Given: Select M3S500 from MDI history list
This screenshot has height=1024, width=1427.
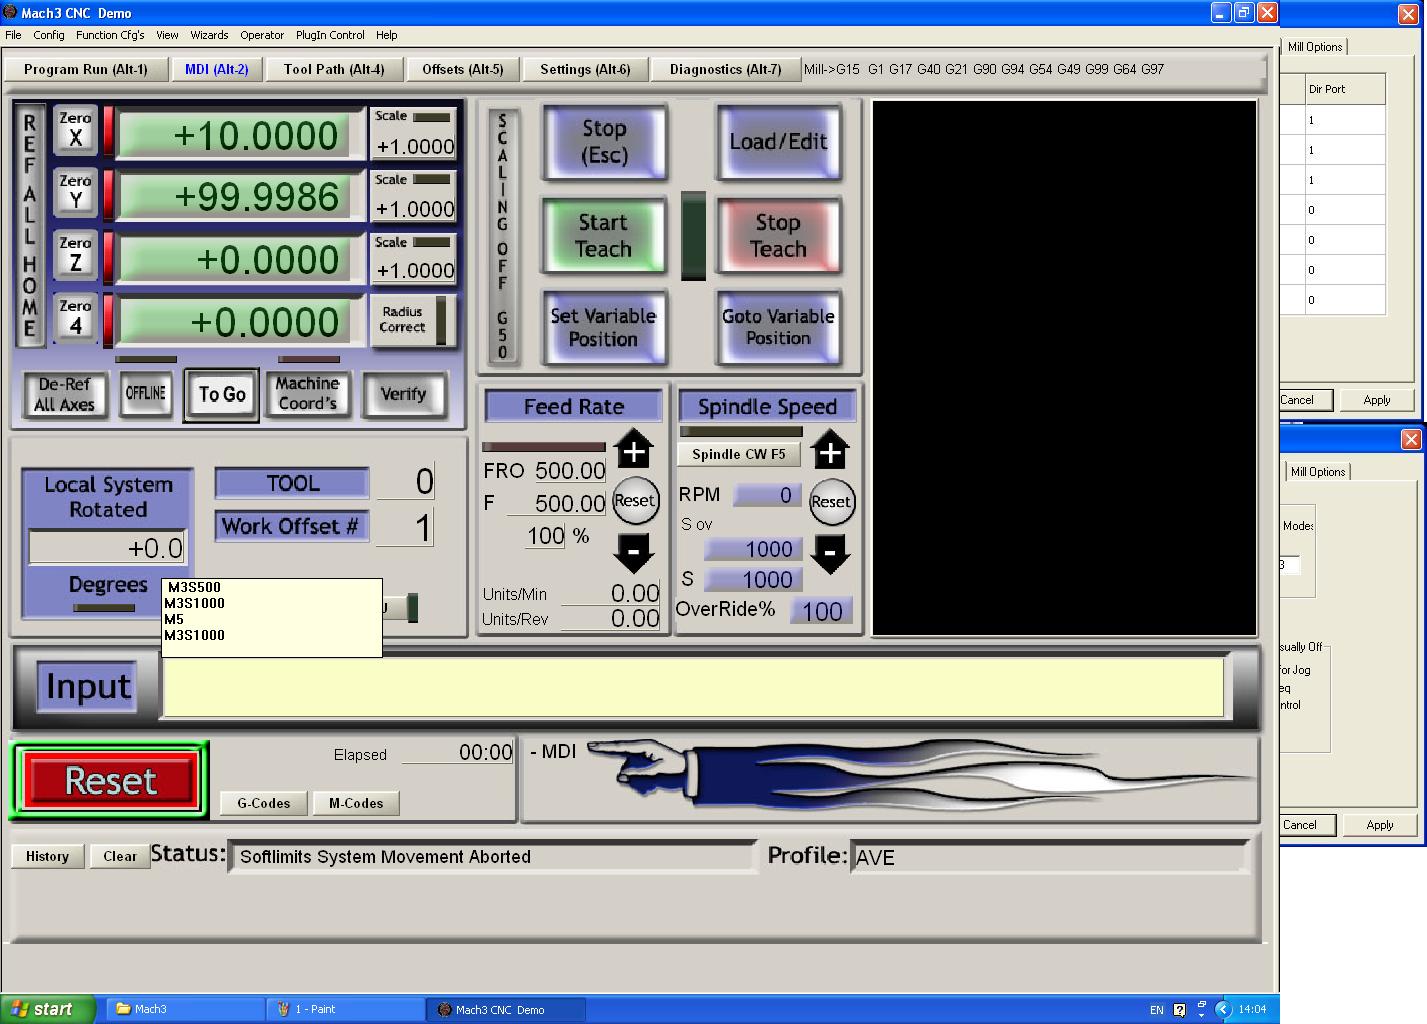Looking at the screenshot, I should [x=194, y=587].
